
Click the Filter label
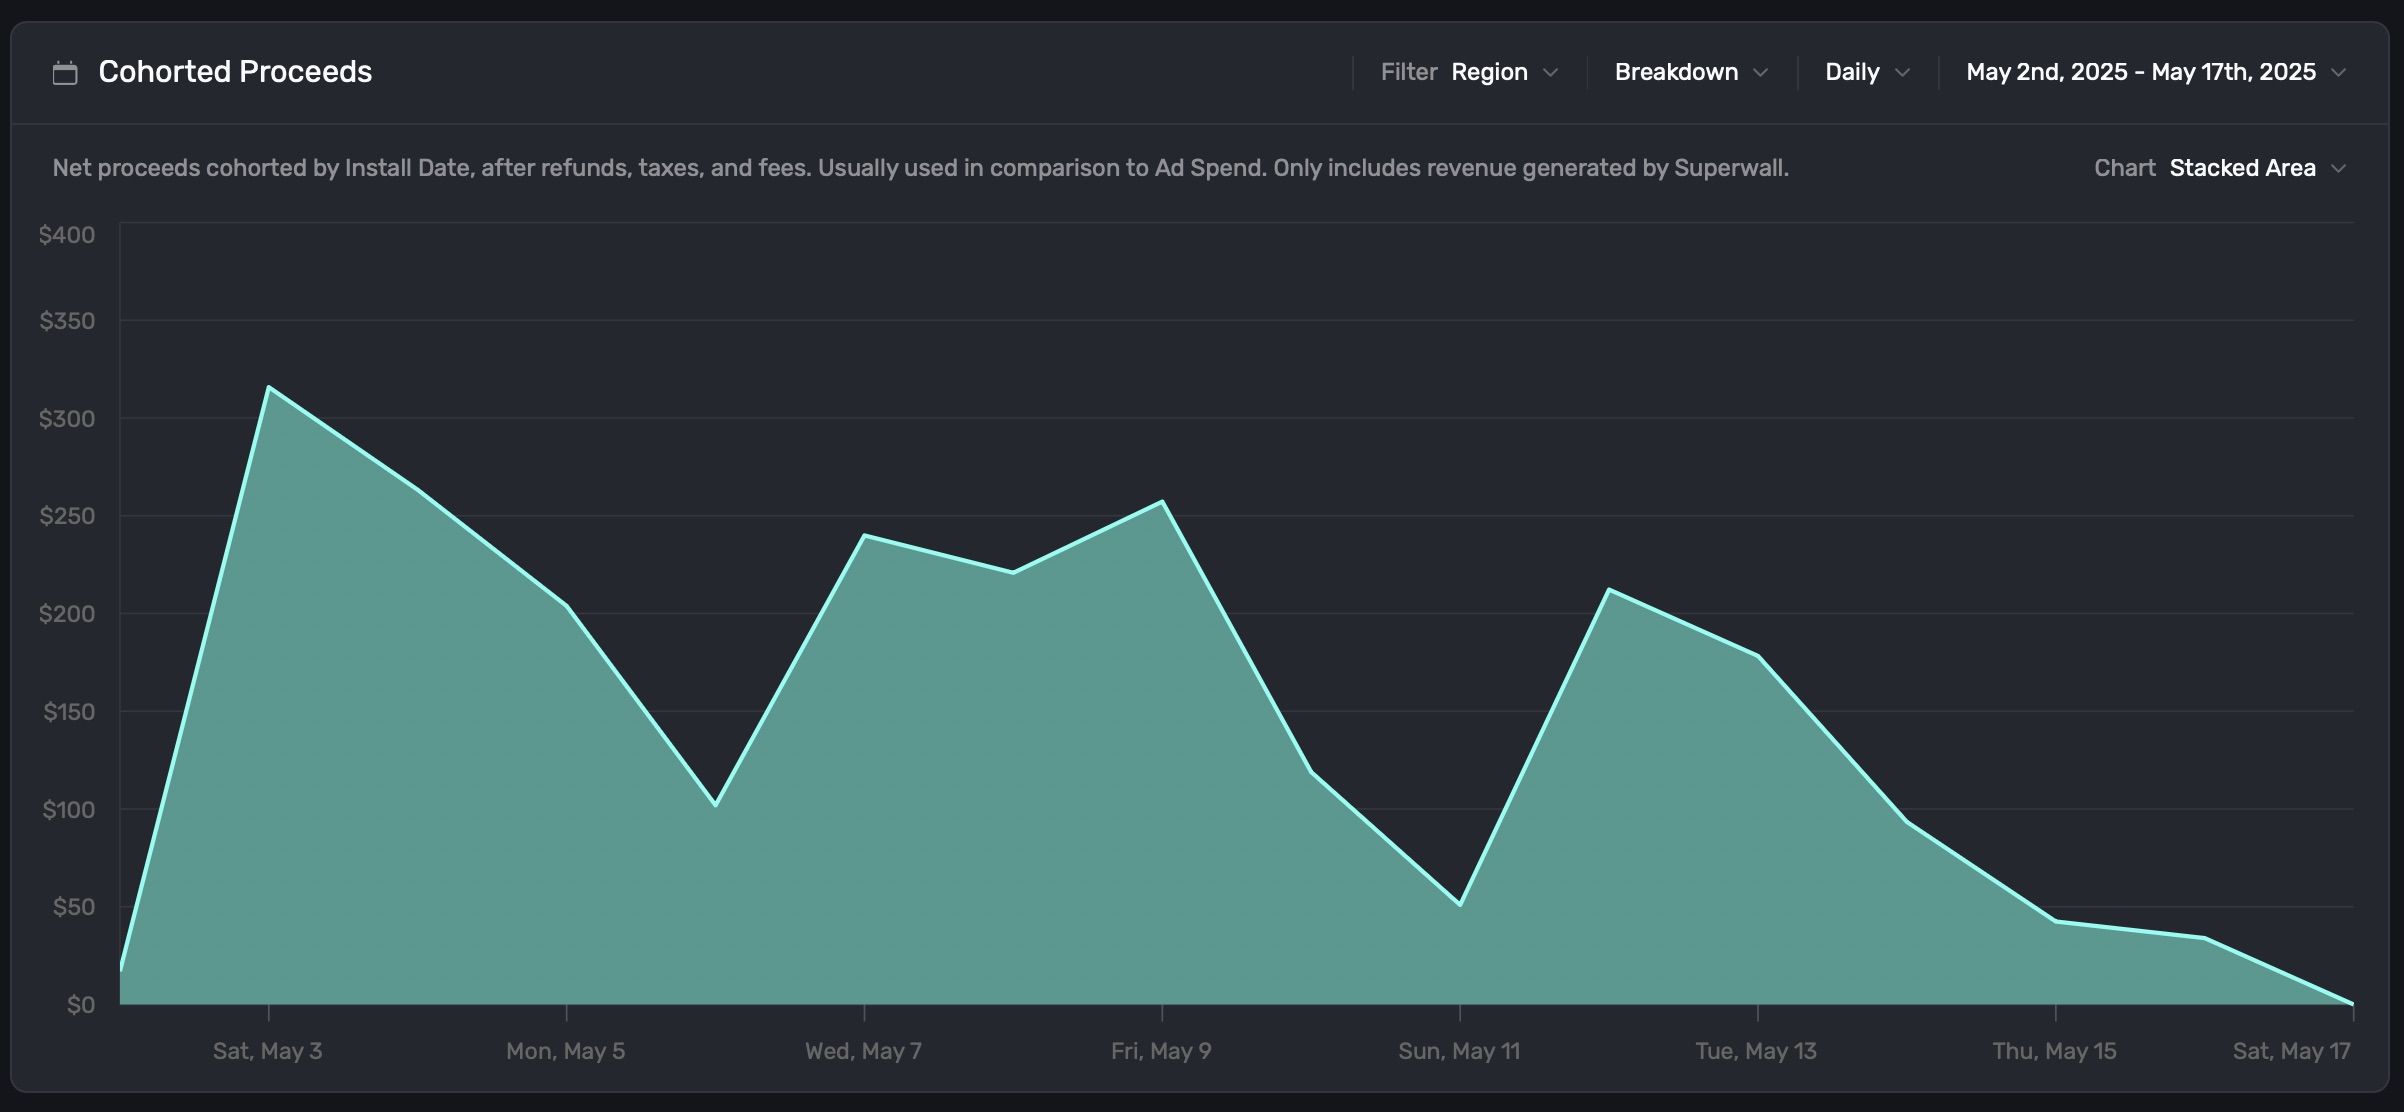pyautogui.click(x=1408, y=72)
